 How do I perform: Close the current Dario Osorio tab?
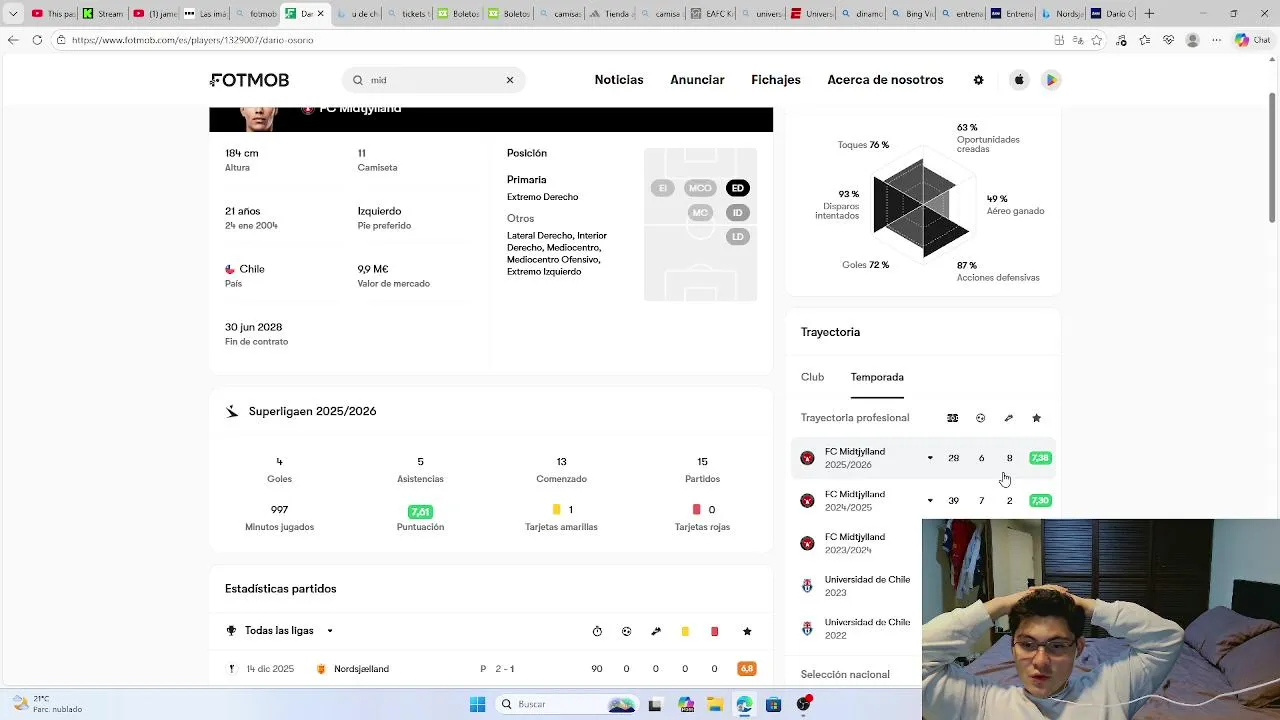[x=320, y=13]
